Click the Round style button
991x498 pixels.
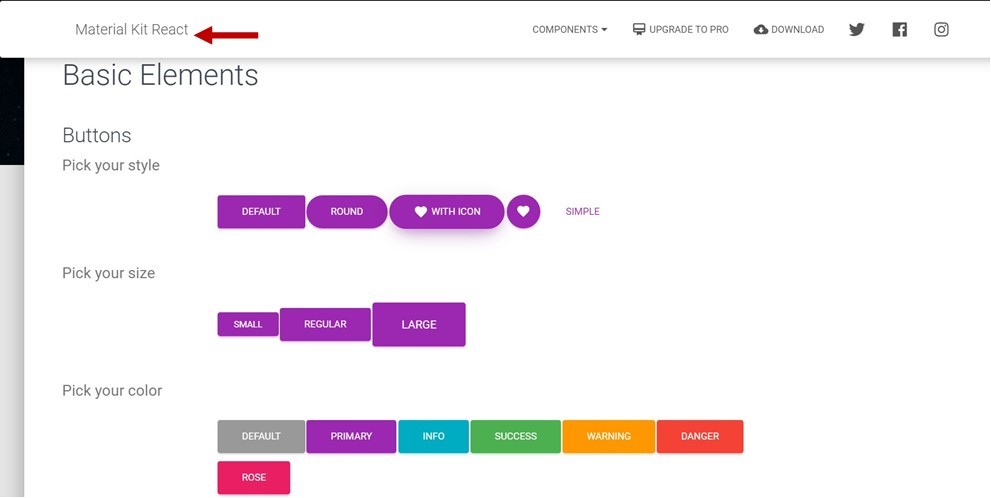click(347, 212)
